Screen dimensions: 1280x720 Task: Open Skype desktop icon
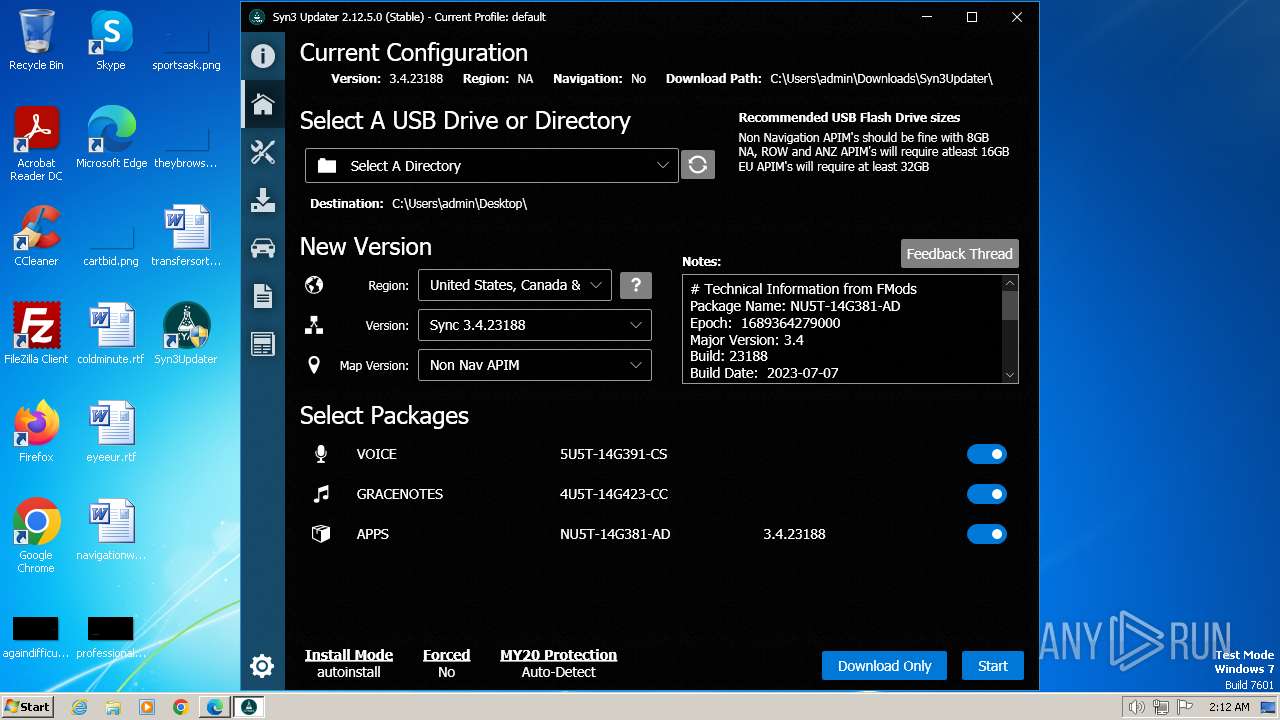coord(111,40)
